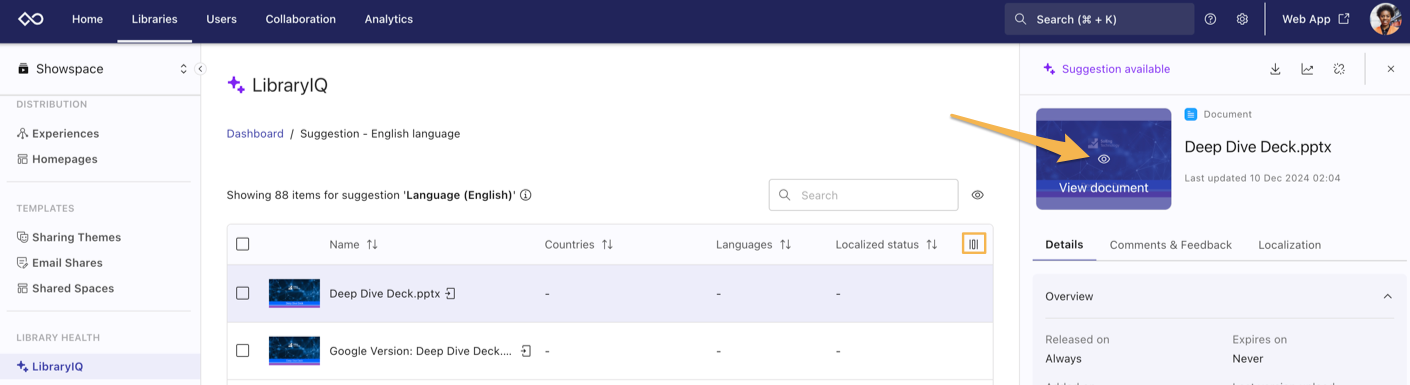Screen dimensions: 1410x385
Task: Click the Suggestion available label
Action: pos(1116,69)
